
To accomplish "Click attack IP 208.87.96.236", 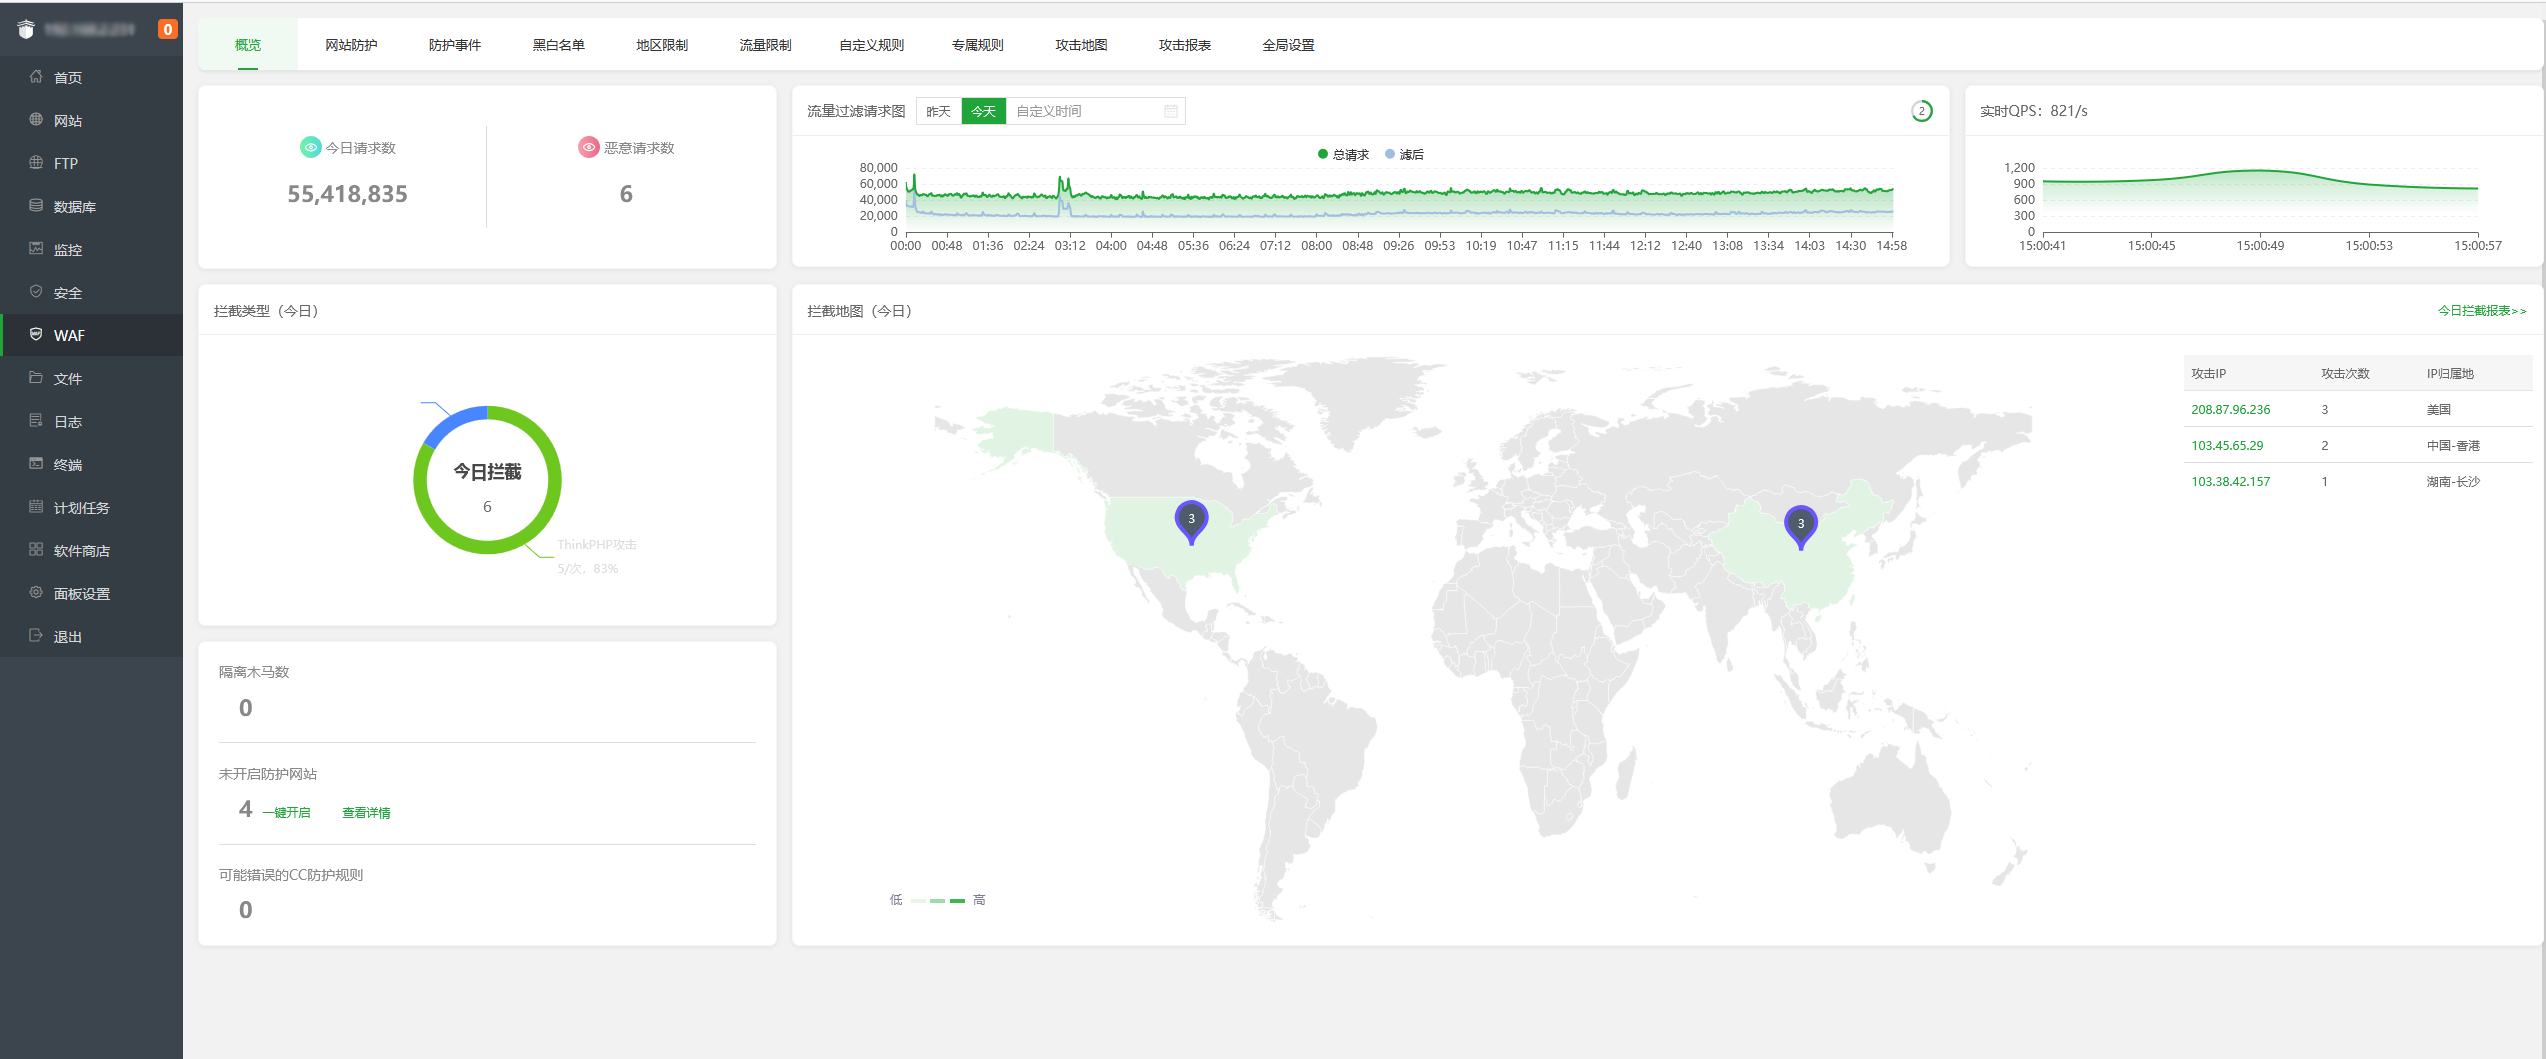I will 2230,410.
